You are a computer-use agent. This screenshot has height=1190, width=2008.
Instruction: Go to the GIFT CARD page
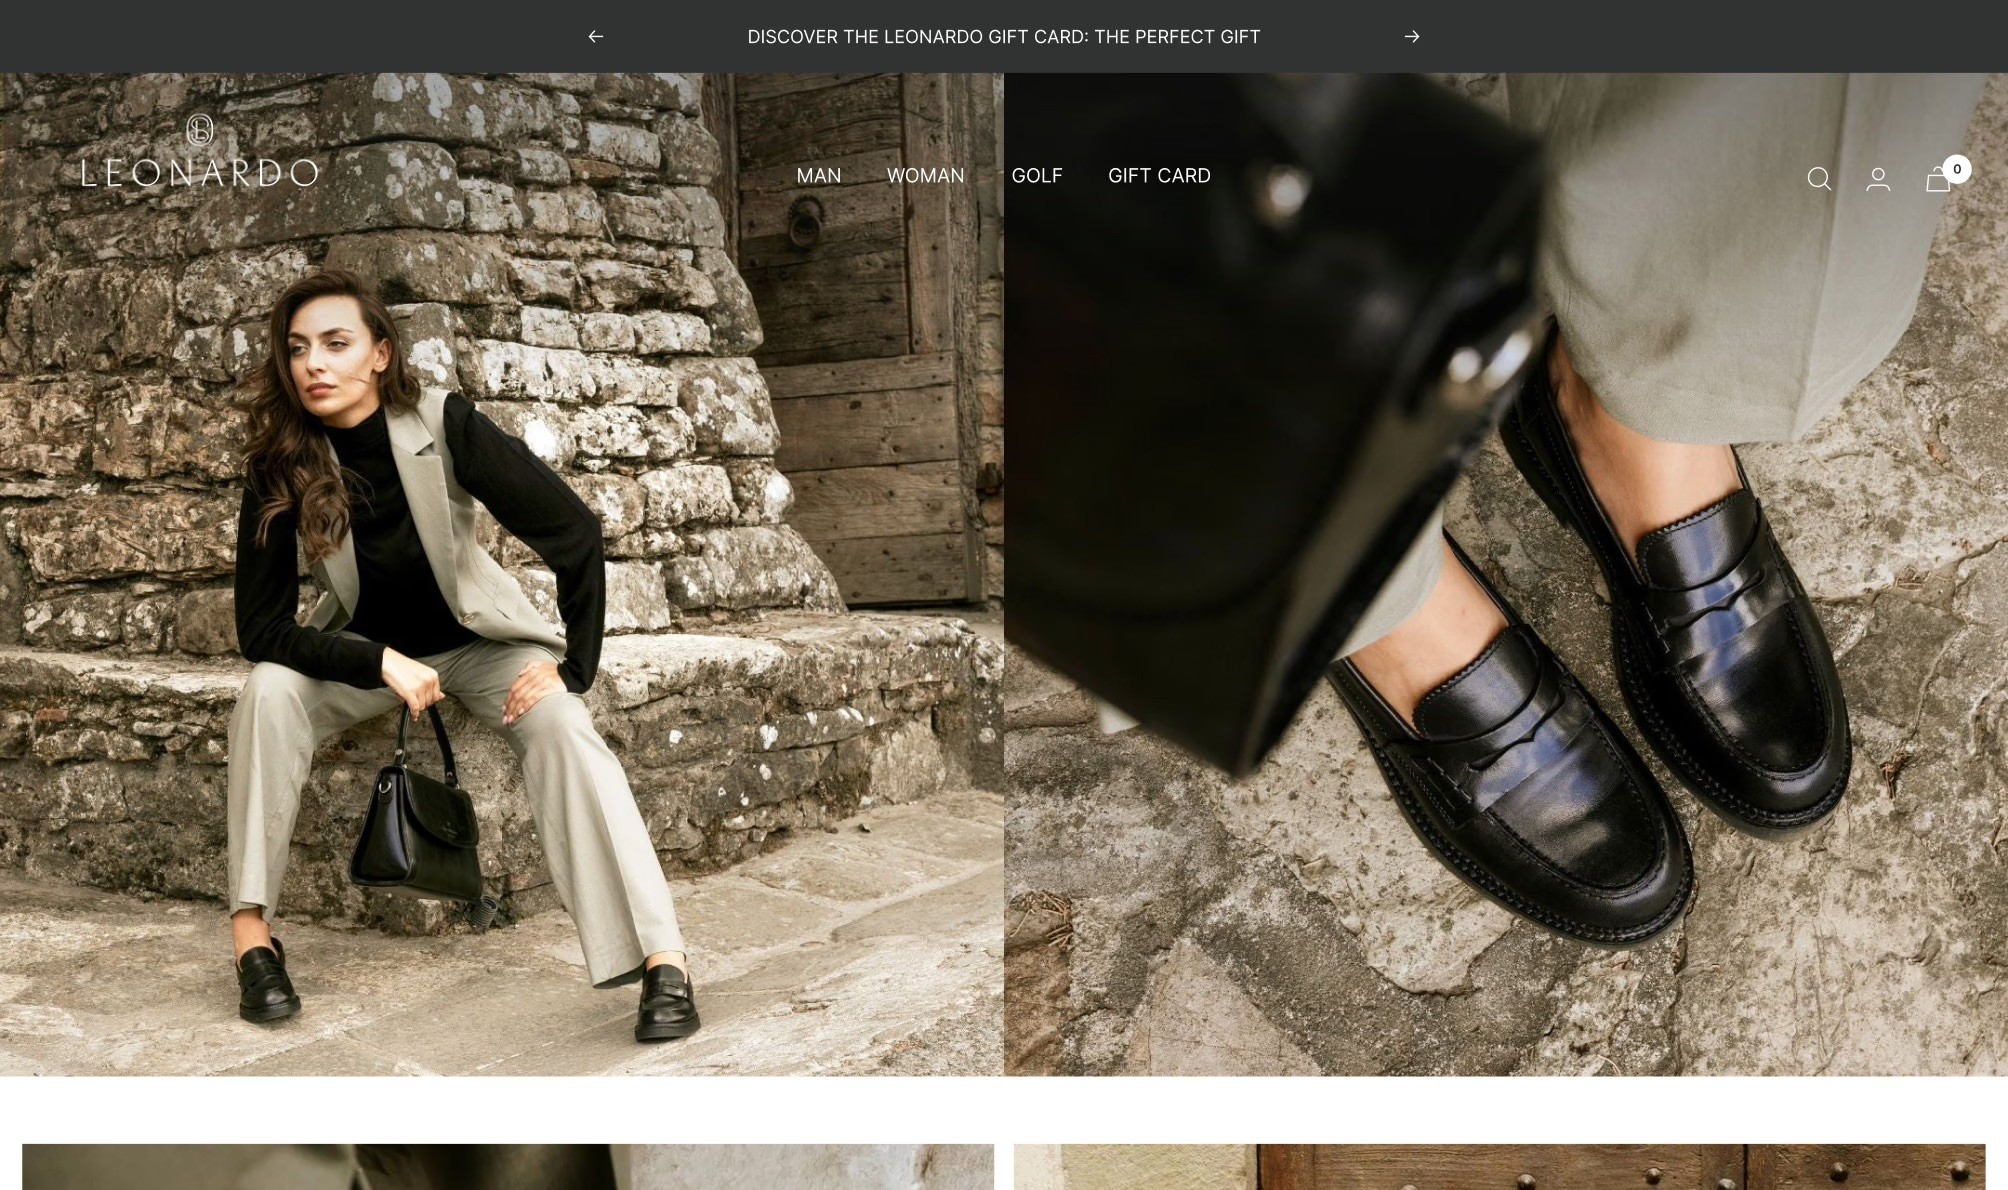point(1159,176)
